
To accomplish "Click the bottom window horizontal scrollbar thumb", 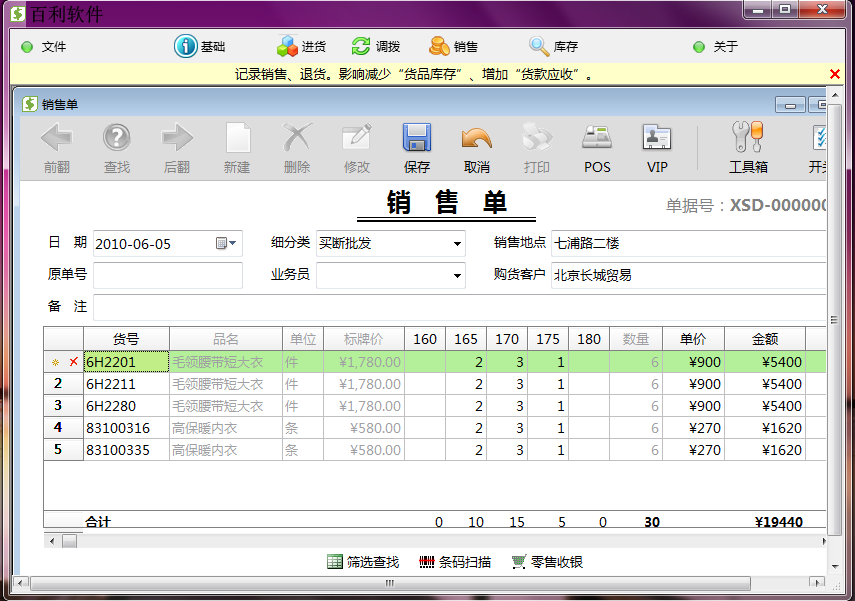I will click(390, 583).
